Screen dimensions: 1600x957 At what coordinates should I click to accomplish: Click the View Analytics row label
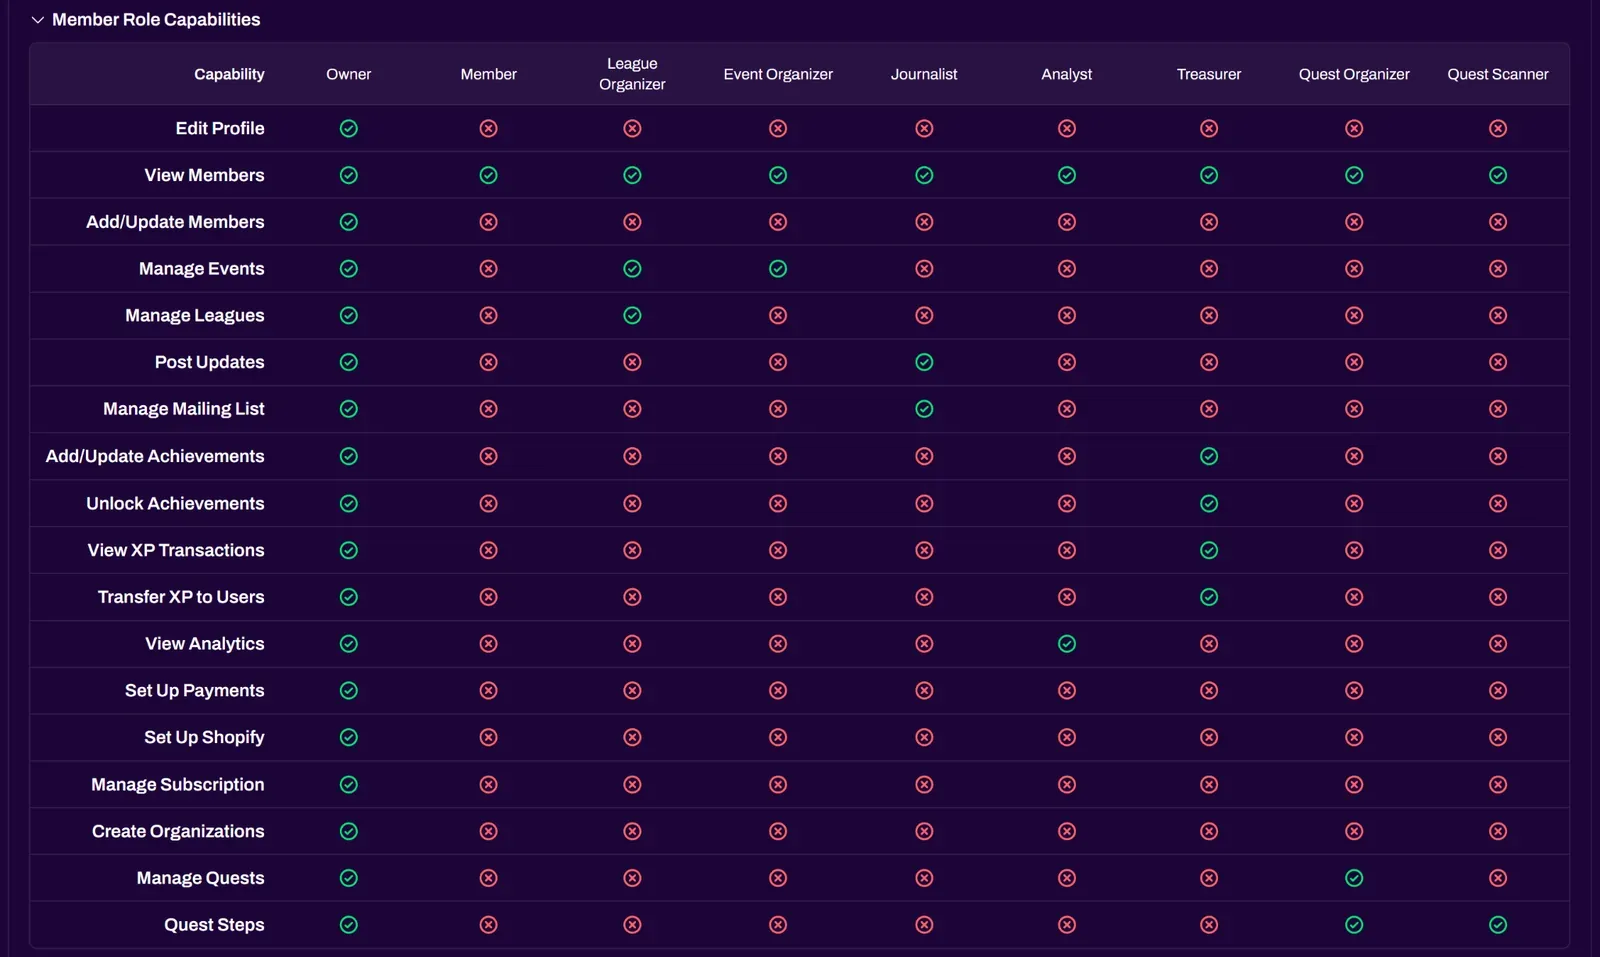[x=205, y=644]
